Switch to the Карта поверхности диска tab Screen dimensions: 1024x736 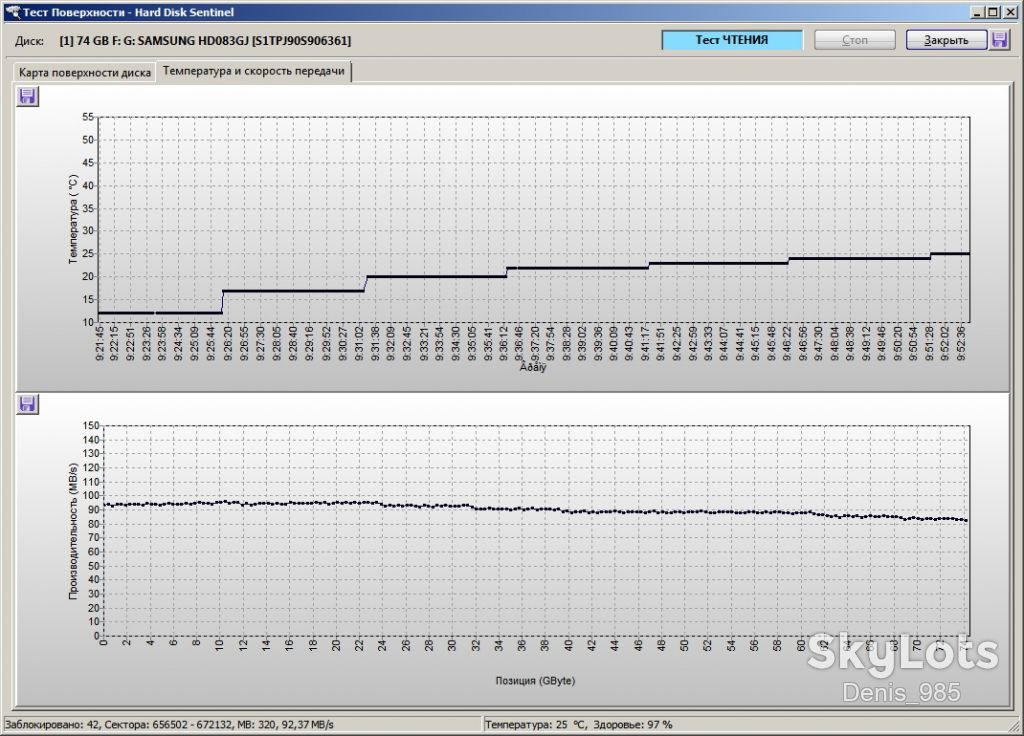click(x=85, y=72)
